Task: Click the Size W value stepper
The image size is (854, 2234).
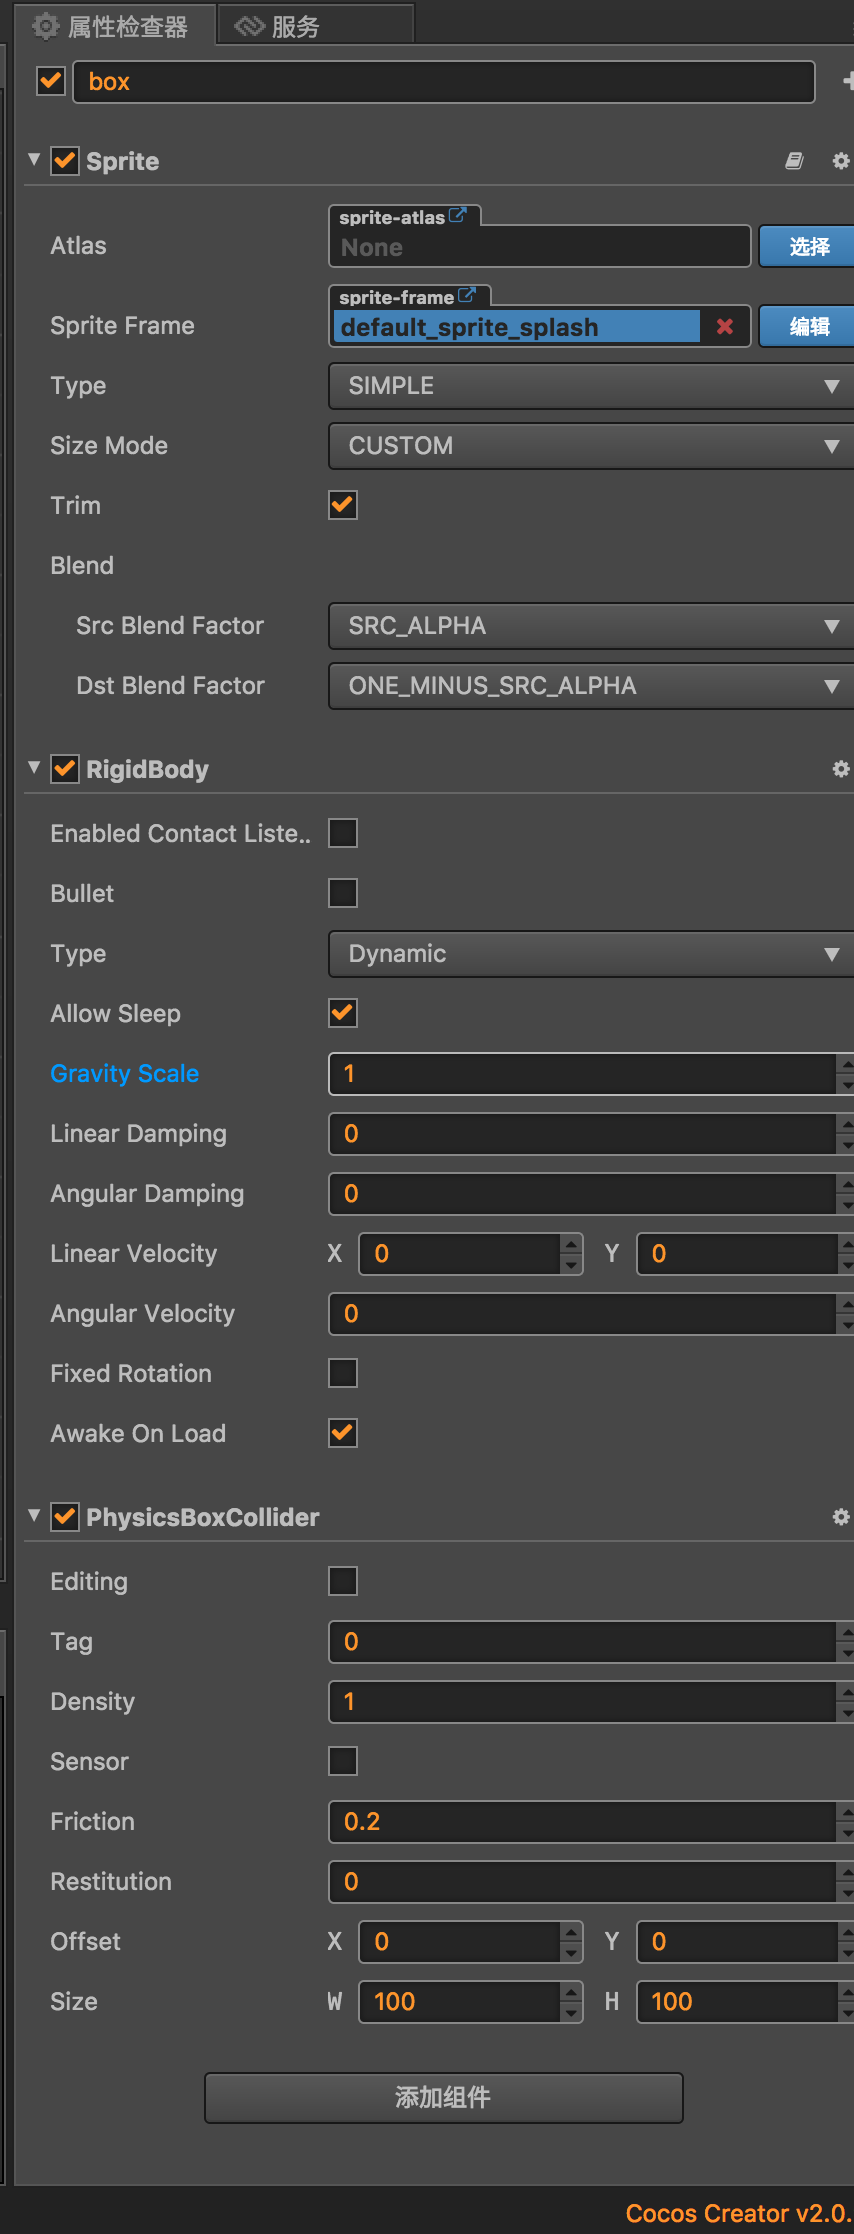Action: [x=571, y=2001]
